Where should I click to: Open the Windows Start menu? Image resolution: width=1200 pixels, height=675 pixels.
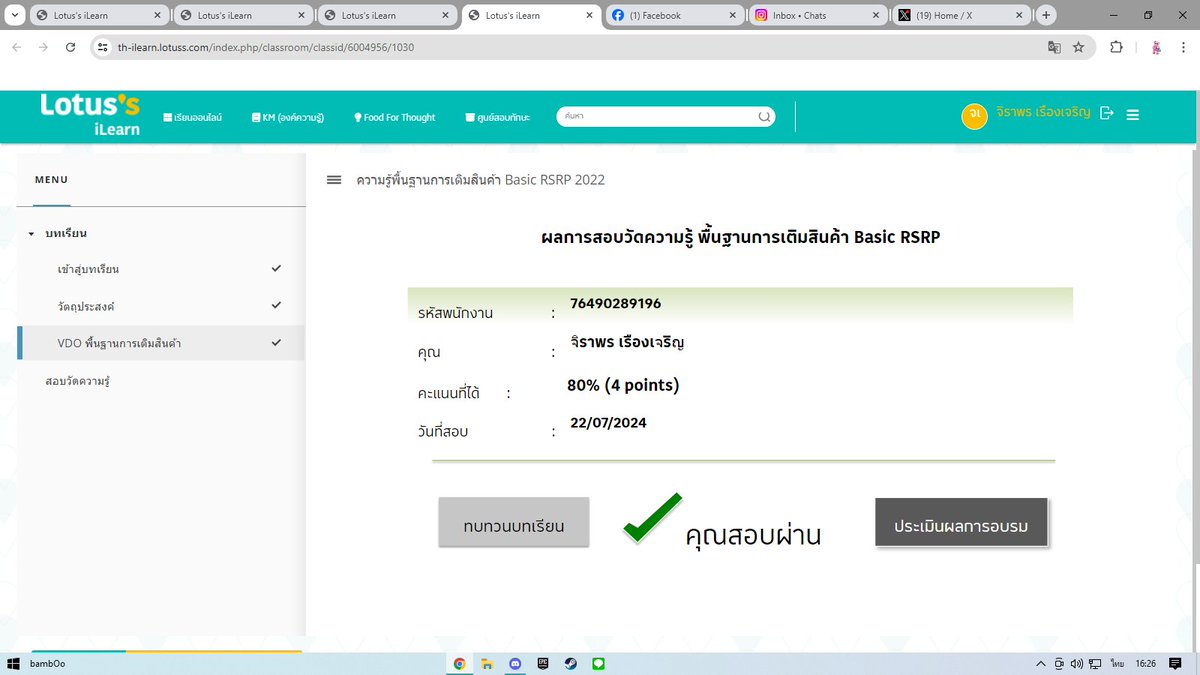click(15, 663)
